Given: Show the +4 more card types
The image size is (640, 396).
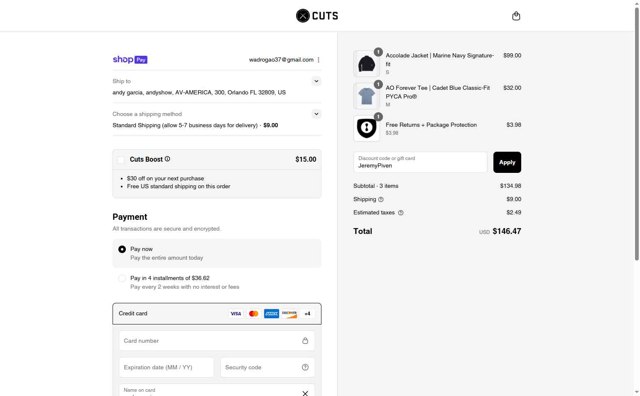Looking at the screenshot, I should click(x=307, y=314).
